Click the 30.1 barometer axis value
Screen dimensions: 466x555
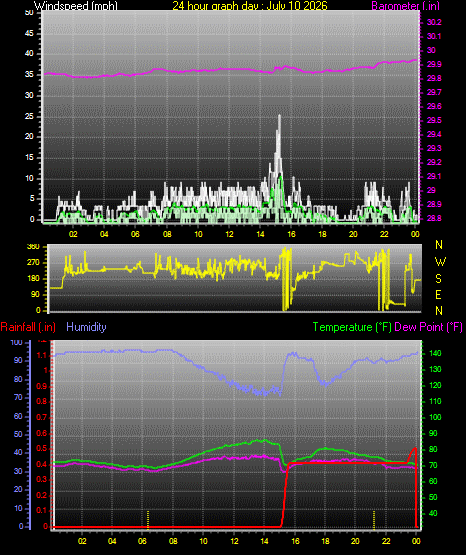click(x=434, y=36)
